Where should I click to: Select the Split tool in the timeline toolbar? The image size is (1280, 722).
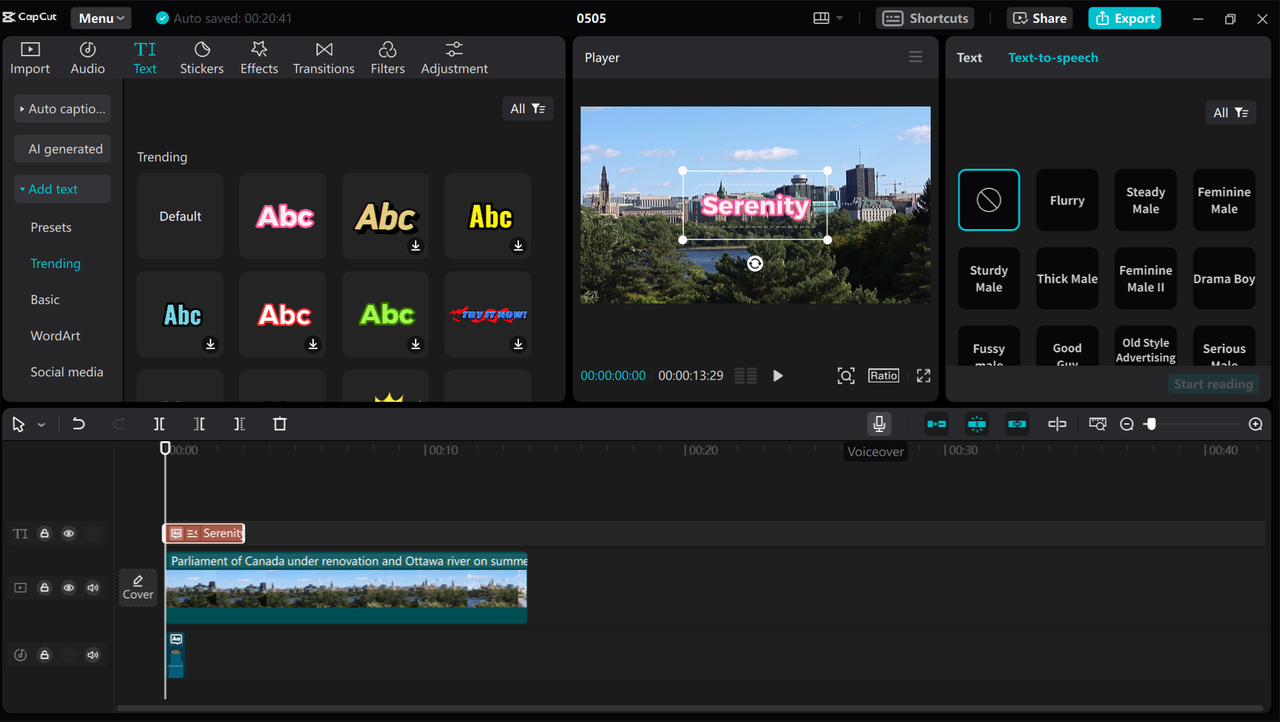159,423
